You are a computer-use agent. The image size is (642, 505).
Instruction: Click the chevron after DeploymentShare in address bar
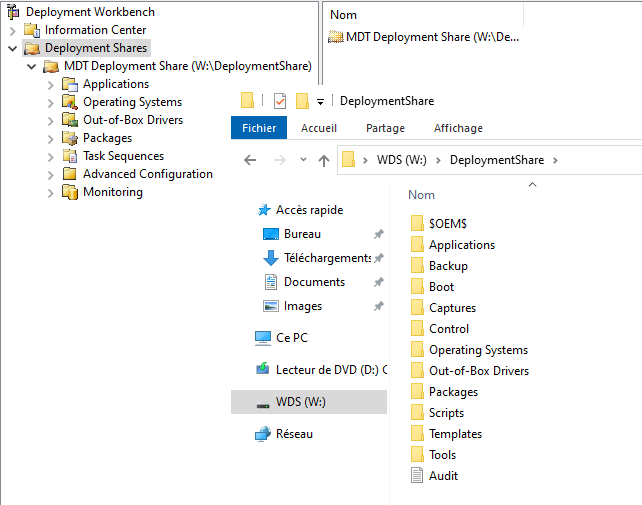555,160
